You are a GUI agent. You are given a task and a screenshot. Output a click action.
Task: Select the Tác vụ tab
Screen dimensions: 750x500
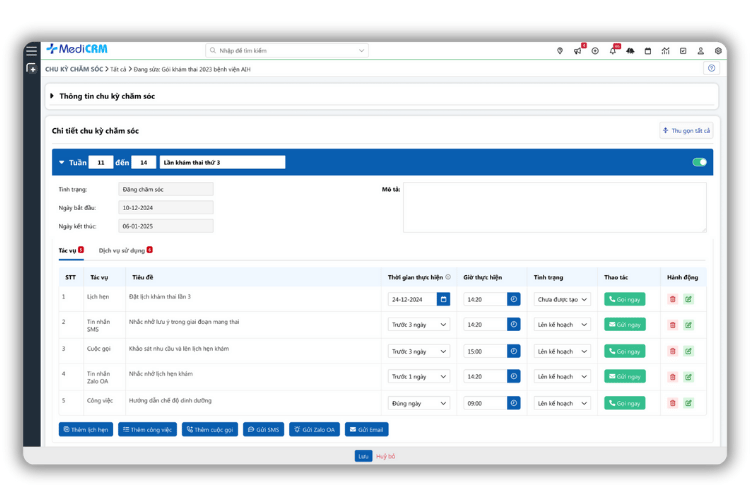click(68, 250)
